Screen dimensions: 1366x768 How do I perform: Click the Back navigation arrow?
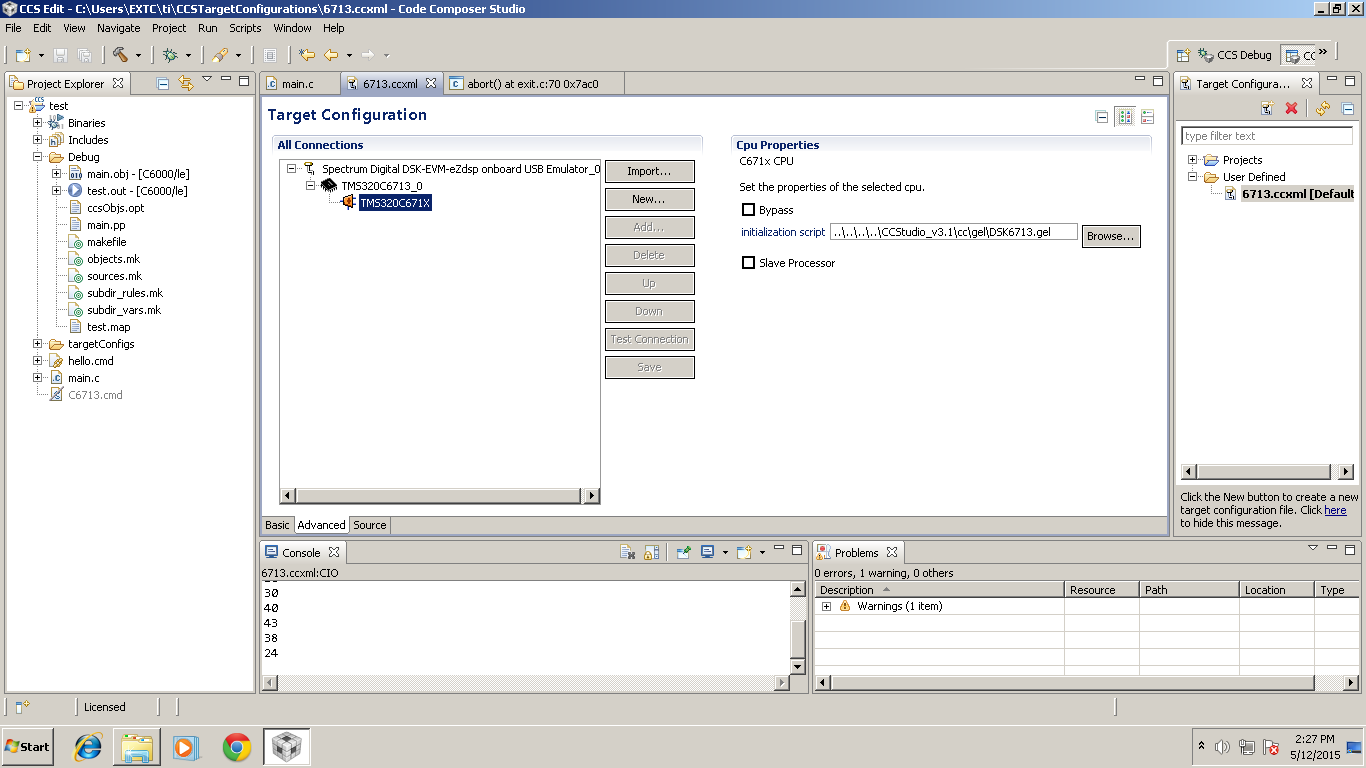[x=331, y=55]
